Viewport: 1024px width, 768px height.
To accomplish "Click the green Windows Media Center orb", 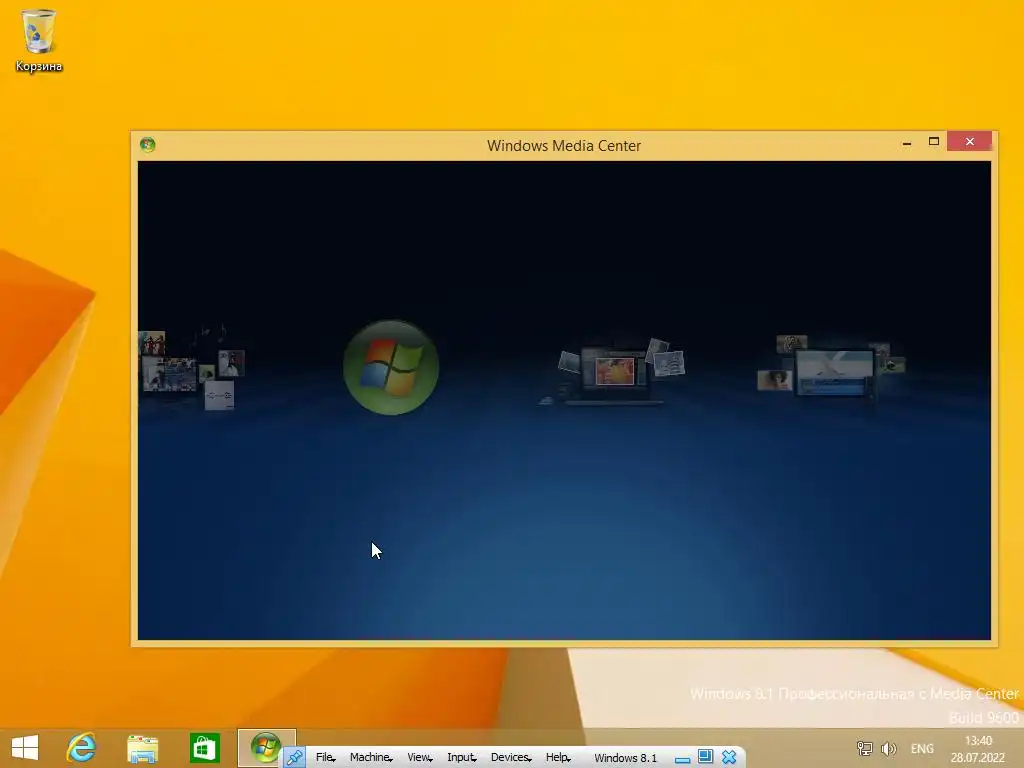I will coord(391,368).
